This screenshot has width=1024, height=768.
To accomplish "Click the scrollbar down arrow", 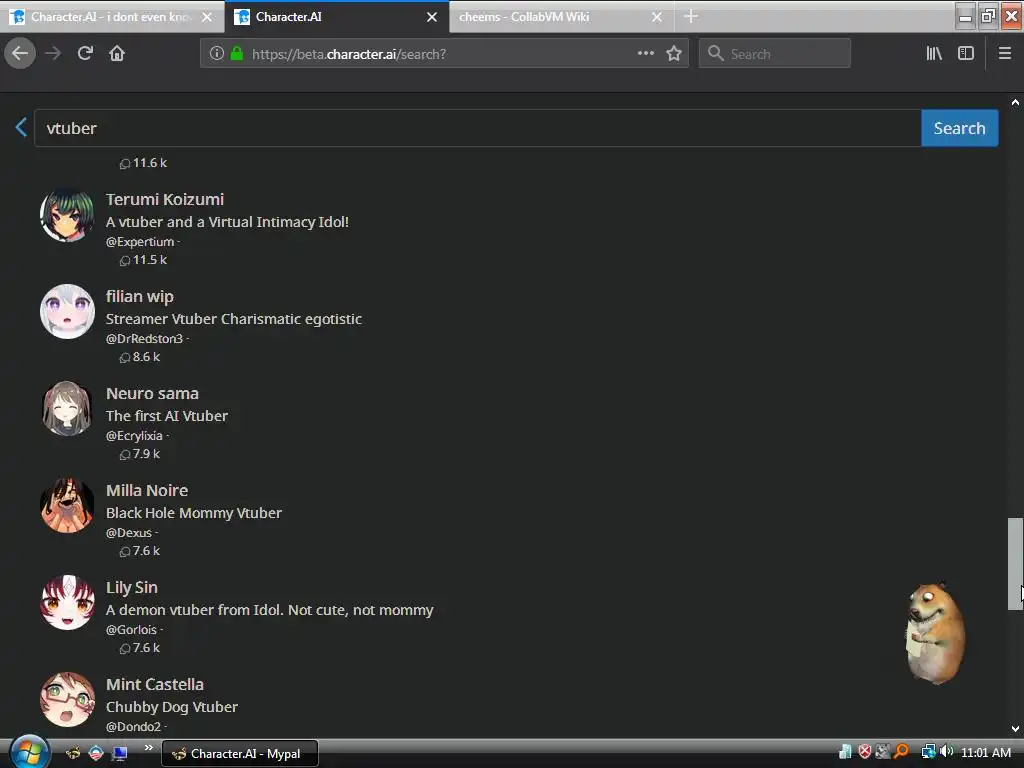I will point(1015,729).
